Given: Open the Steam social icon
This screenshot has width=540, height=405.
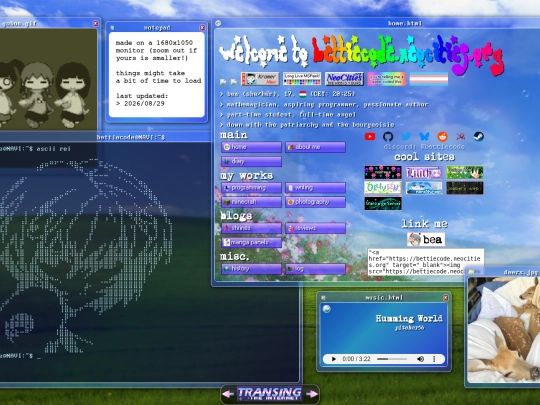Looking at the screenshot, I should click(x=479, y=136).
